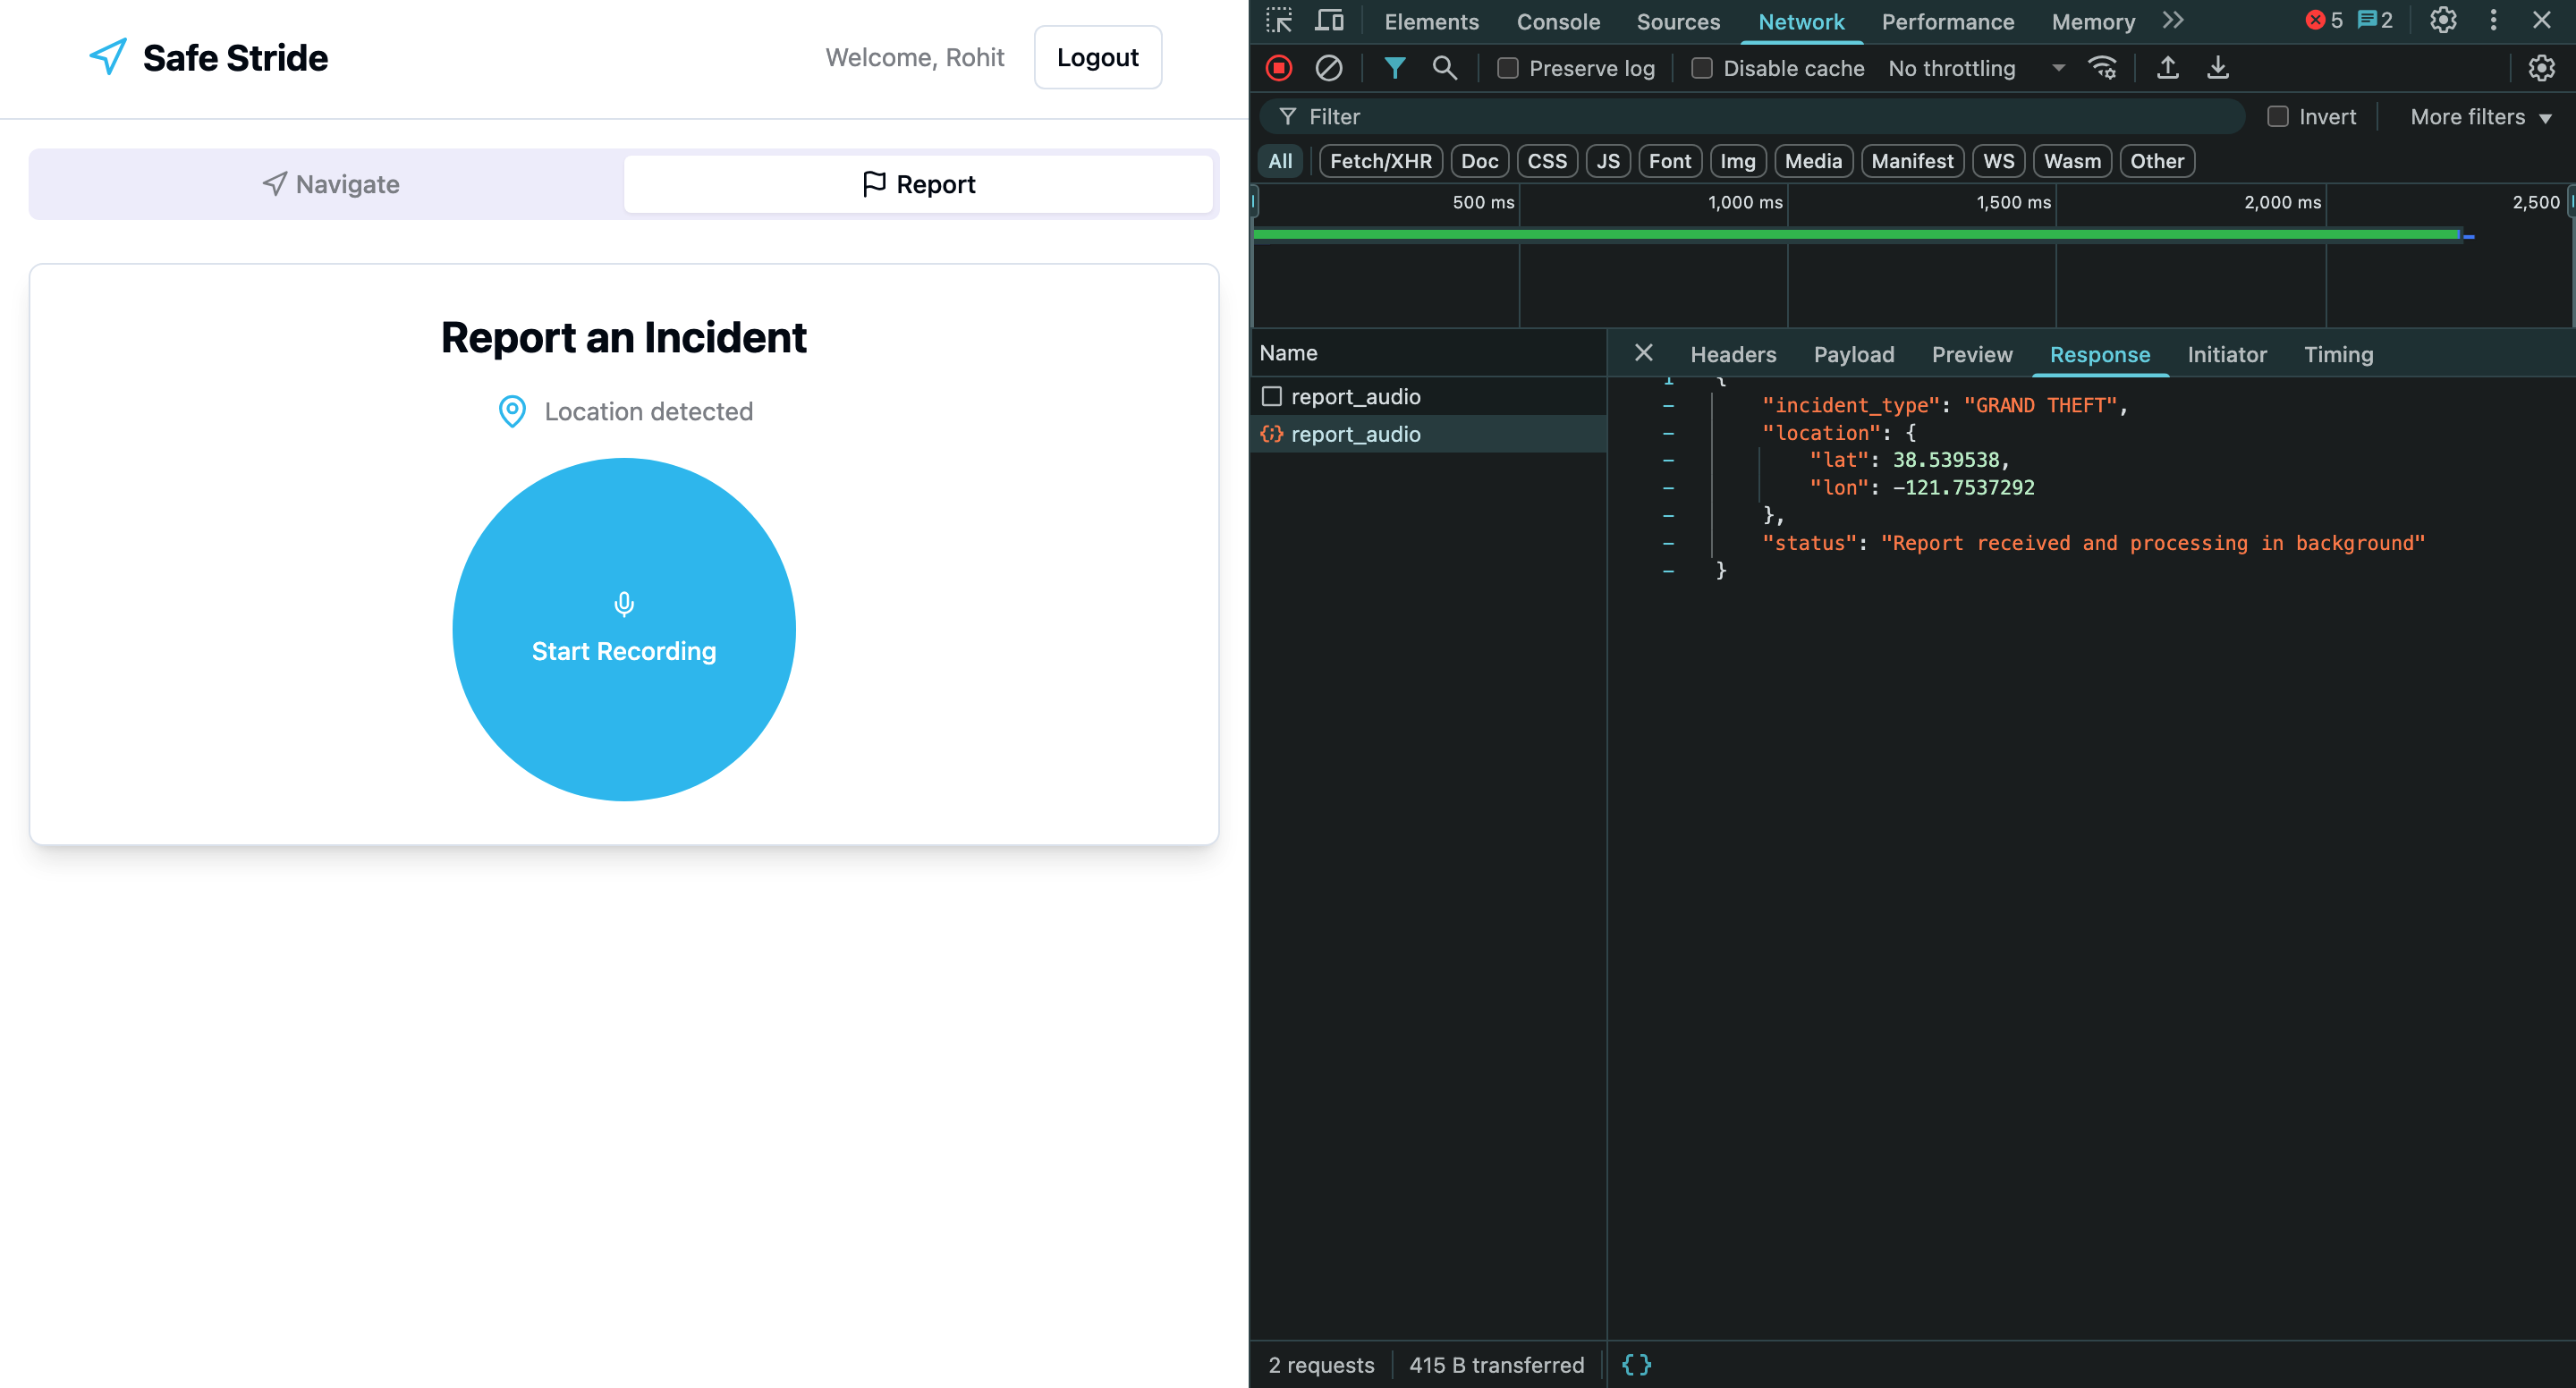Image resolution: width=2576 pixels, height=1388 pixels.
Task: Click the Logout button
Action: (x=1097, y=57)
